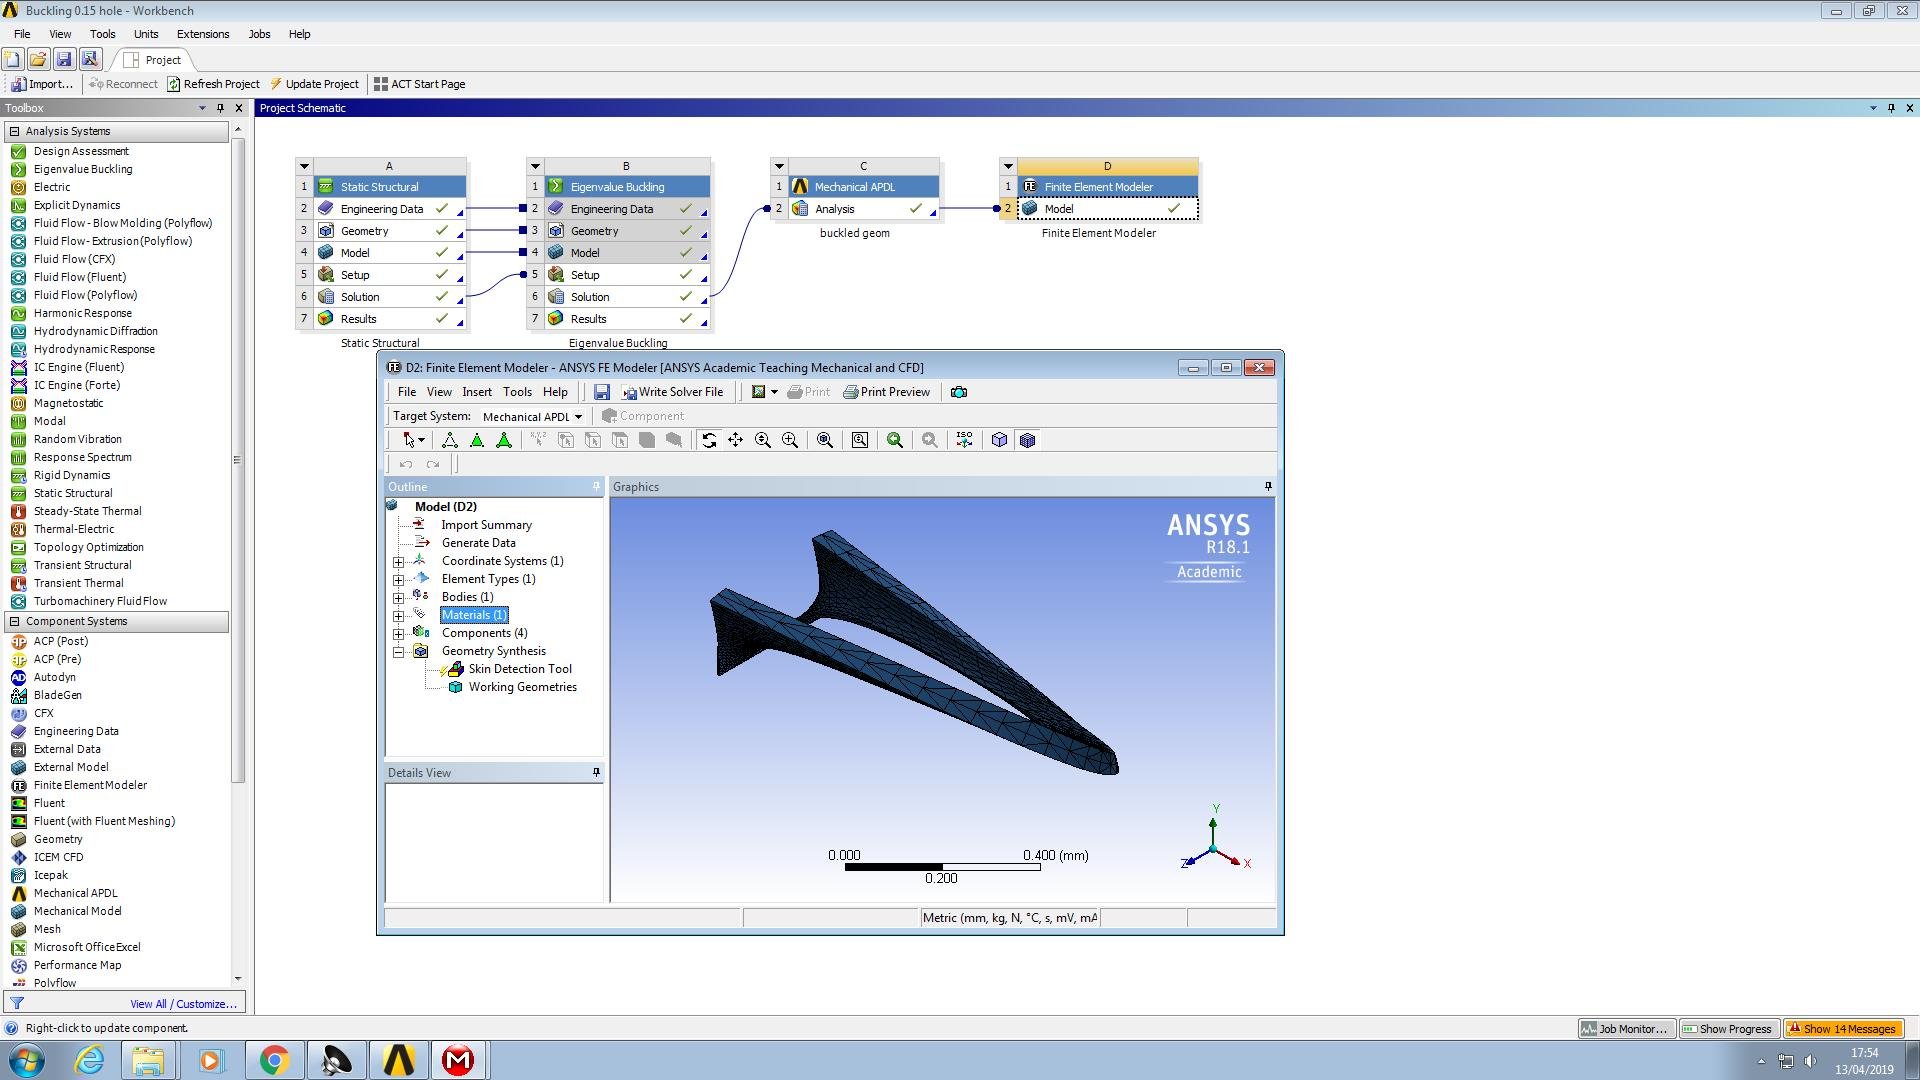Set ISO isometric view

point(964,440)
